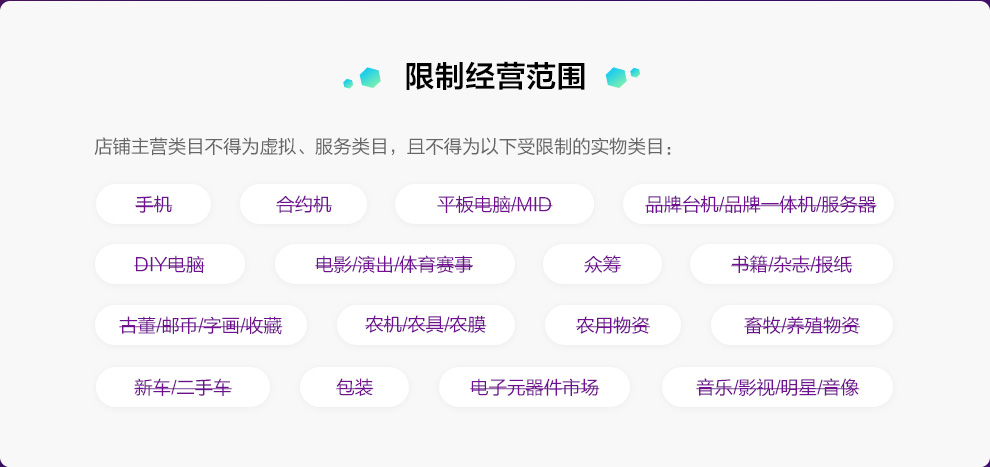Select the 农机/农具/农膜 tag
990x467 pixels.
tap(425, 325)
